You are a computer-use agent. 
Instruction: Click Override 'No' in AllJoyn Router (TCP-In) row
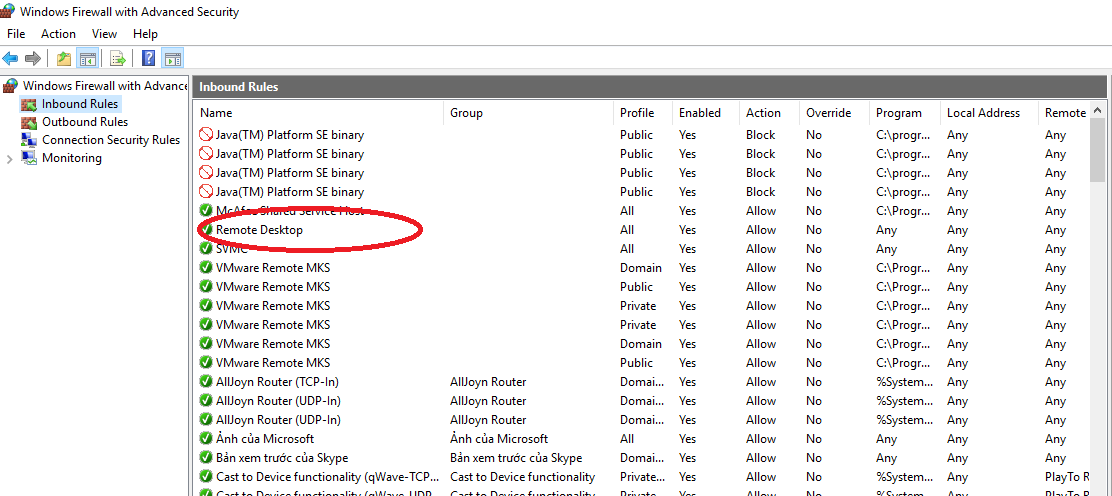[813, 382]
